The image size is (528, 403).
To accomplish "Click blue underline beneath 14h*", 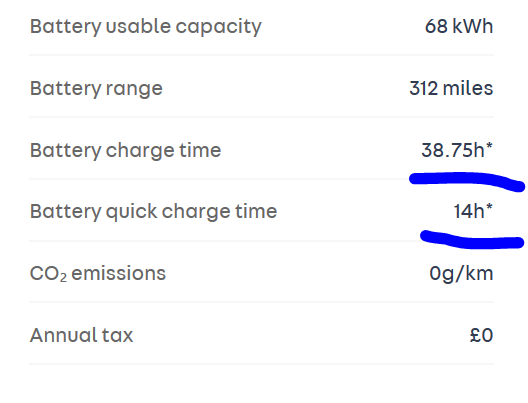I will click(472, 240).
